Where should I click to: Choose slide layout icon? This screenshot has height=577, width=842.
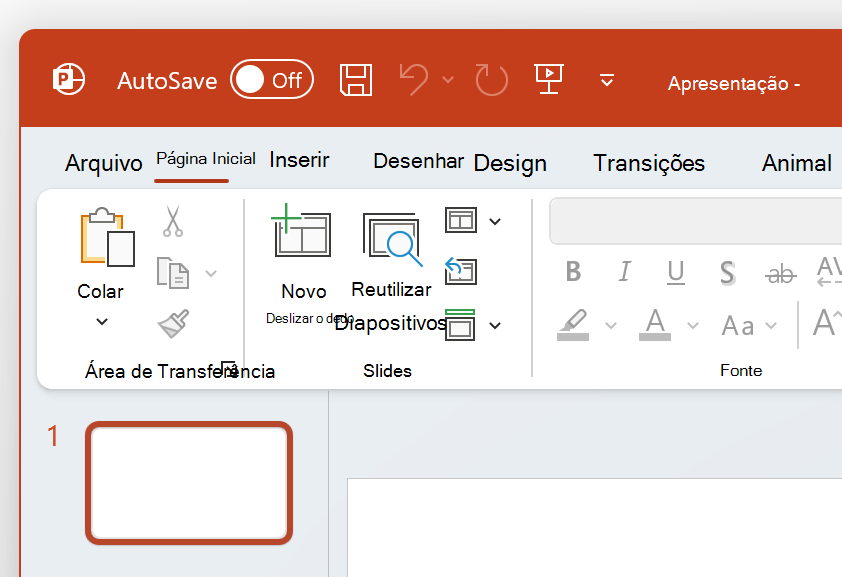click(461, 220)
